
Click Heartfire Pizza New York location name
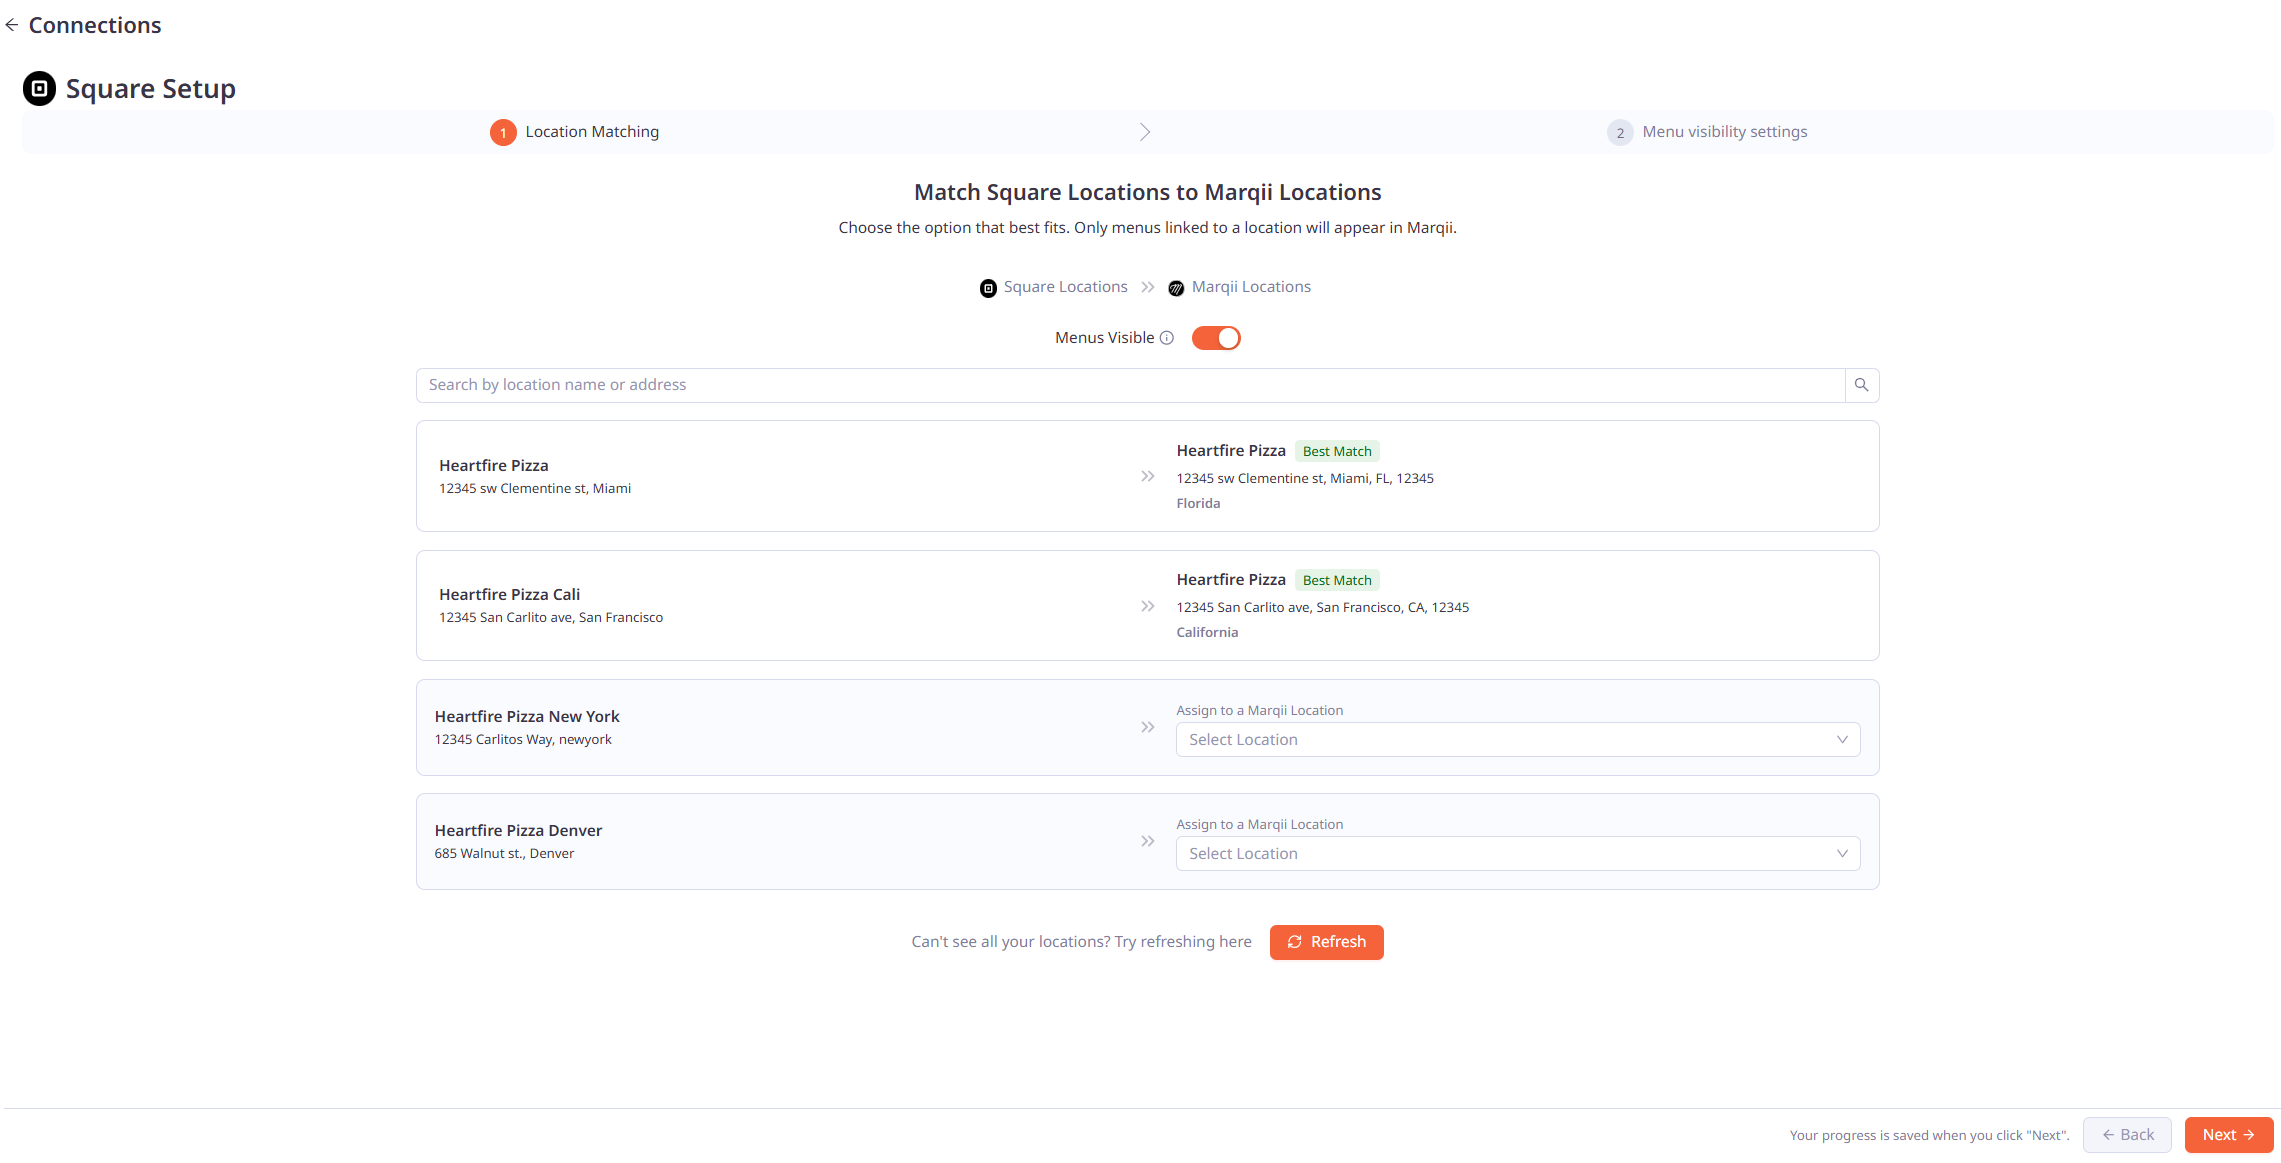pos(527,716)
